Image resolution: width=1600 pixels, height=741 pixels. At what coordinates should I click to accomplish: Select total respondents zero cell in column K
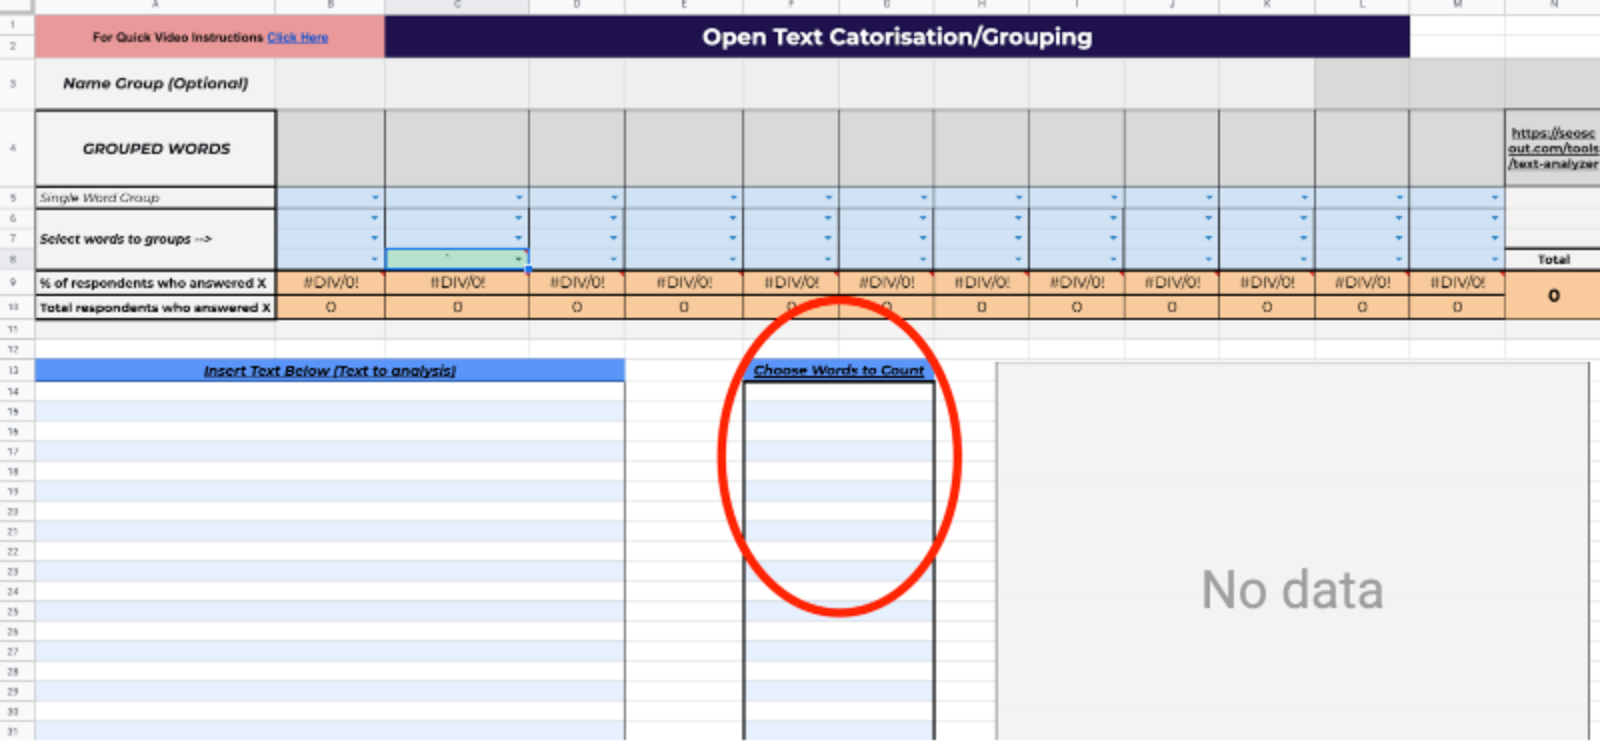click(x=1267, y=308)
